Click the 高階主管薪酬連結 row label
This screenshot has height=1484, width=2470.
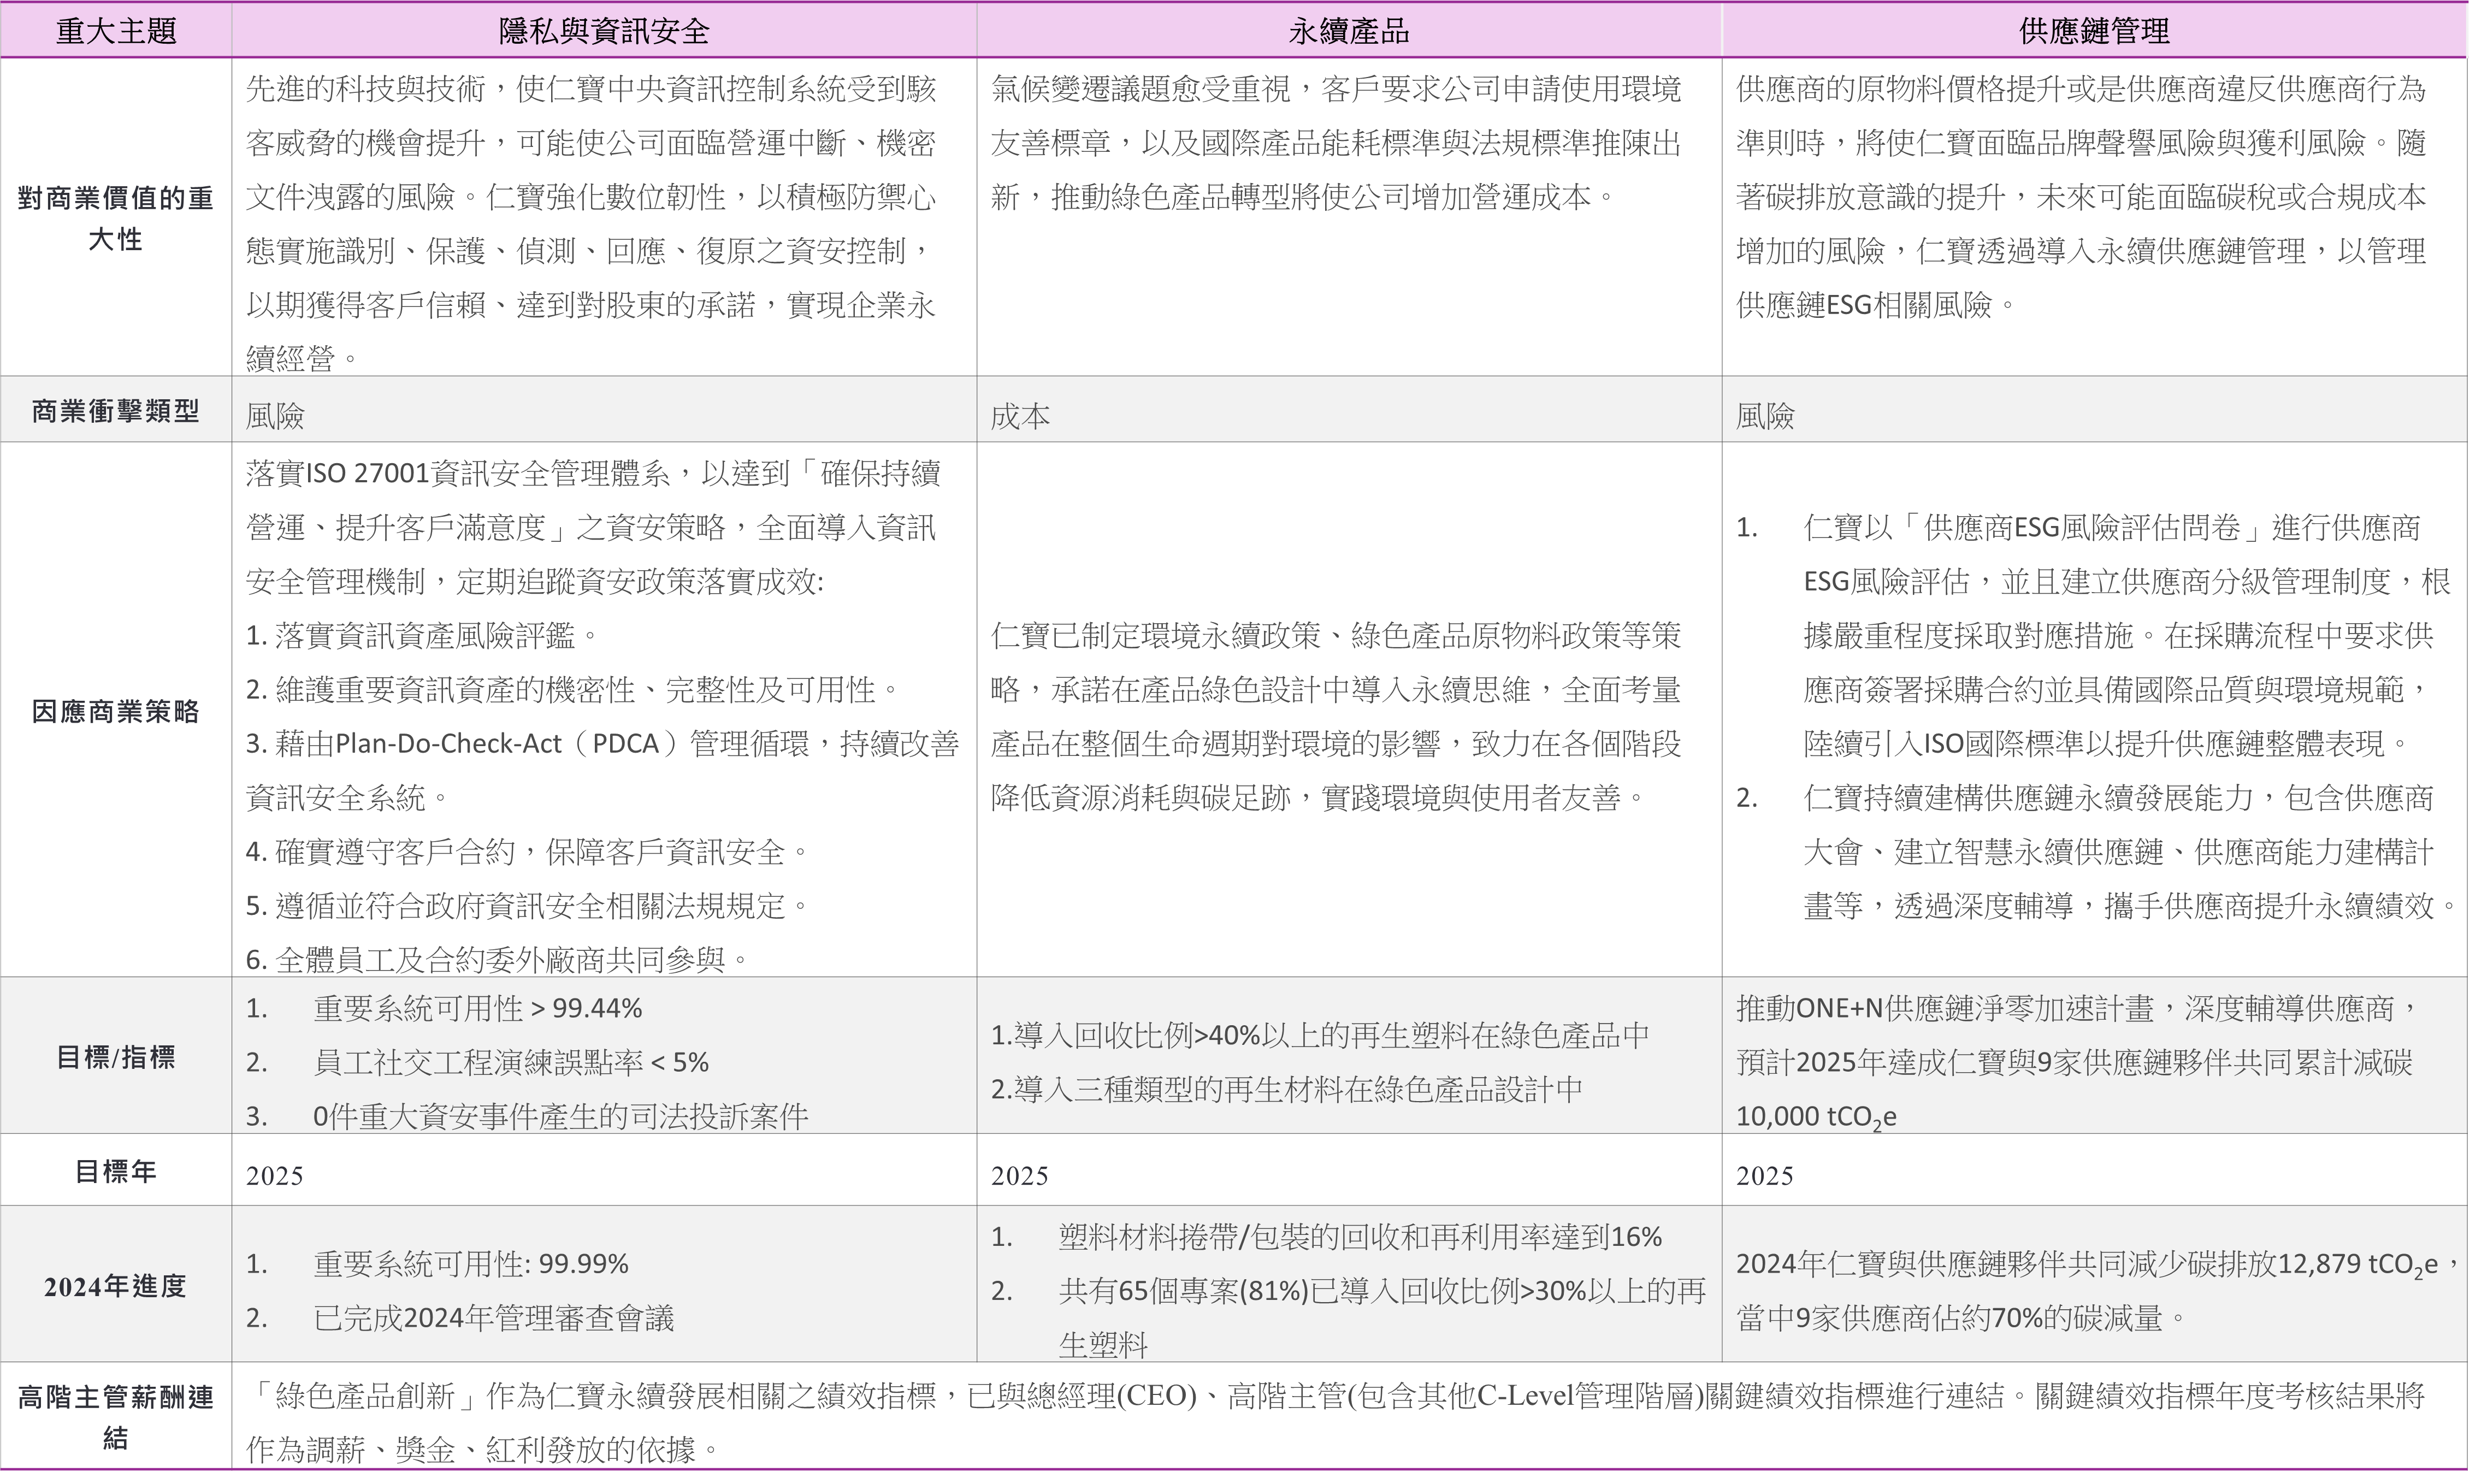tap(116, 1417)
